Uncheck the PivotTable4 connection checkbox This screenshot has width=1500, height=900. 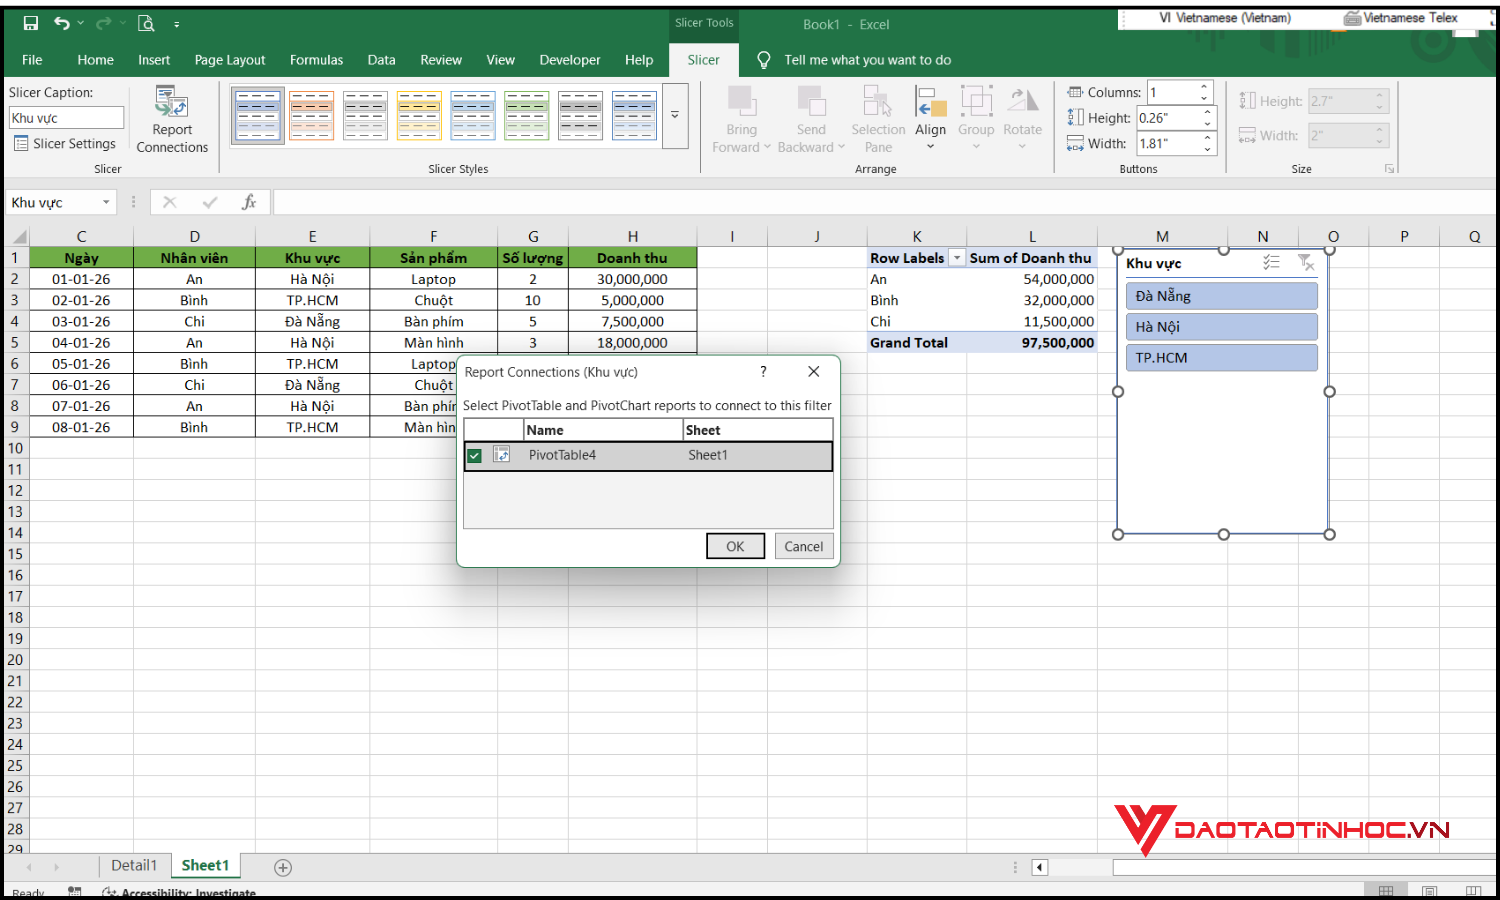475,455
